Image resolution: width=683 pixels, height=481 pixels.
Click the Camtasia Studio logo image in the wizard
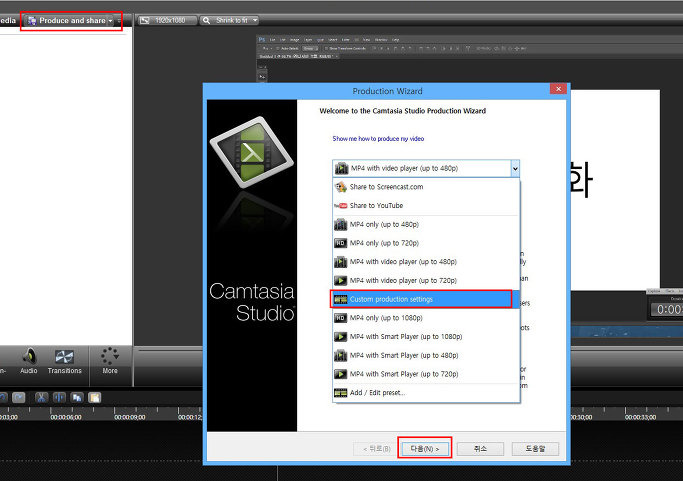[252, 152]
